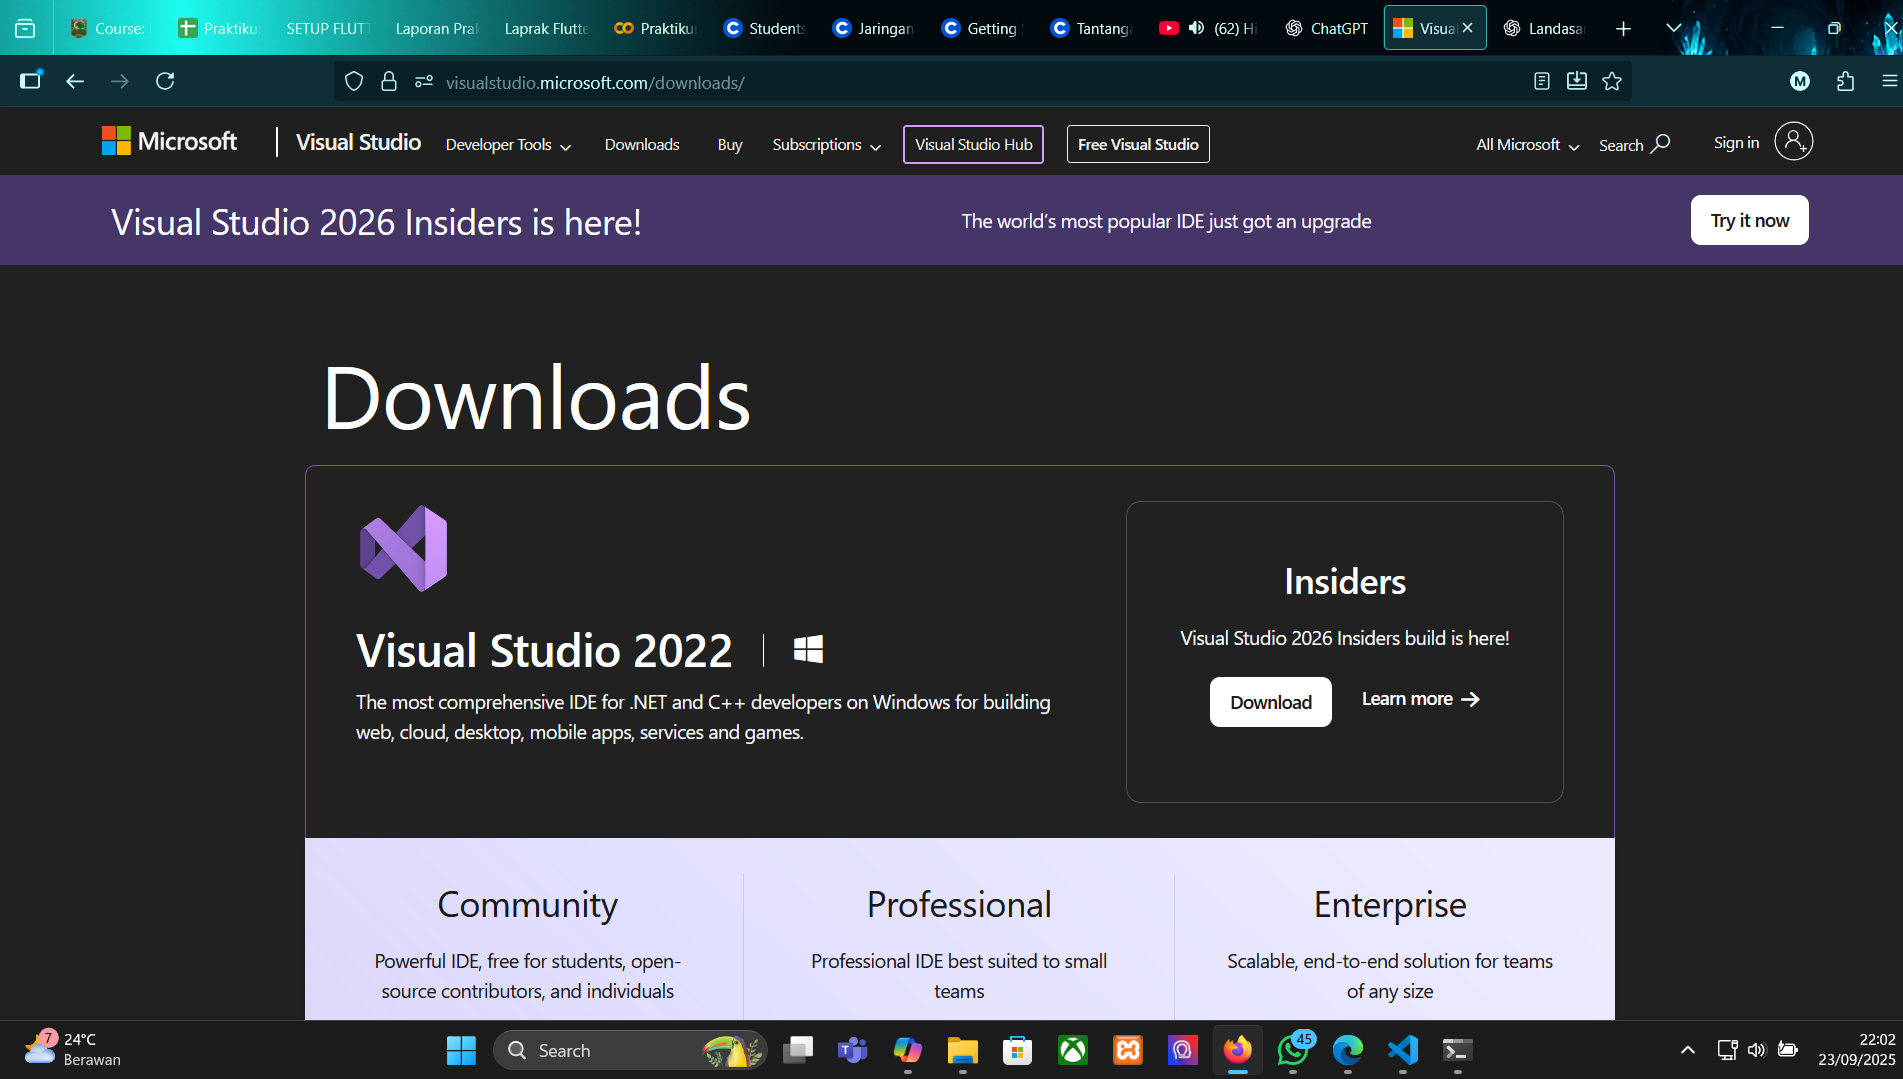Image resolution: width=1903 pixels, height=1079 pixels.
Task: Open the Windows Terminal from the taskbar
Action: tap(1457, 1050)
